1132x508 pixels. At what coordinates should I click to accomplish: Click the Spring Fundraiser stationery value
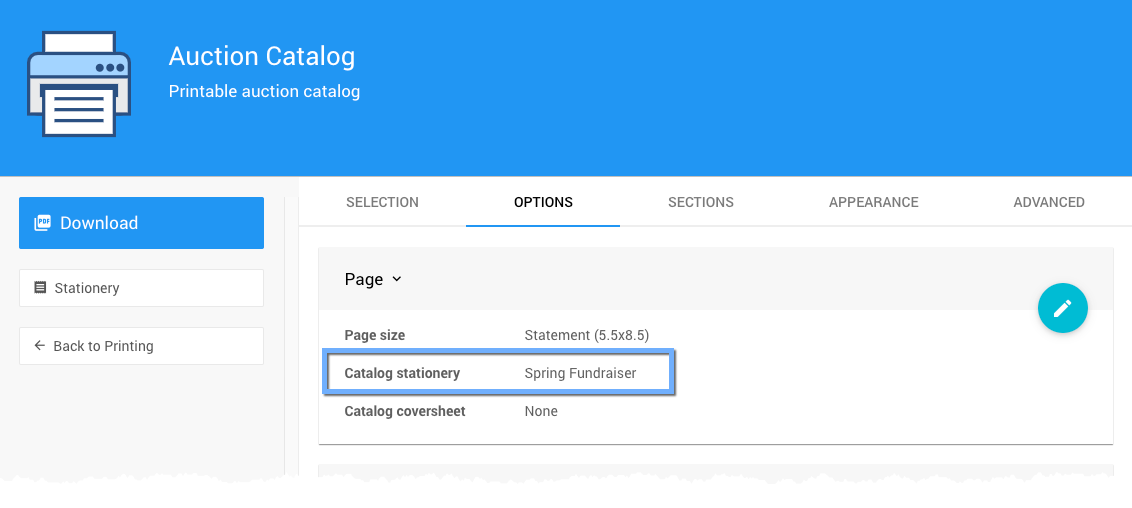[580, 373]
